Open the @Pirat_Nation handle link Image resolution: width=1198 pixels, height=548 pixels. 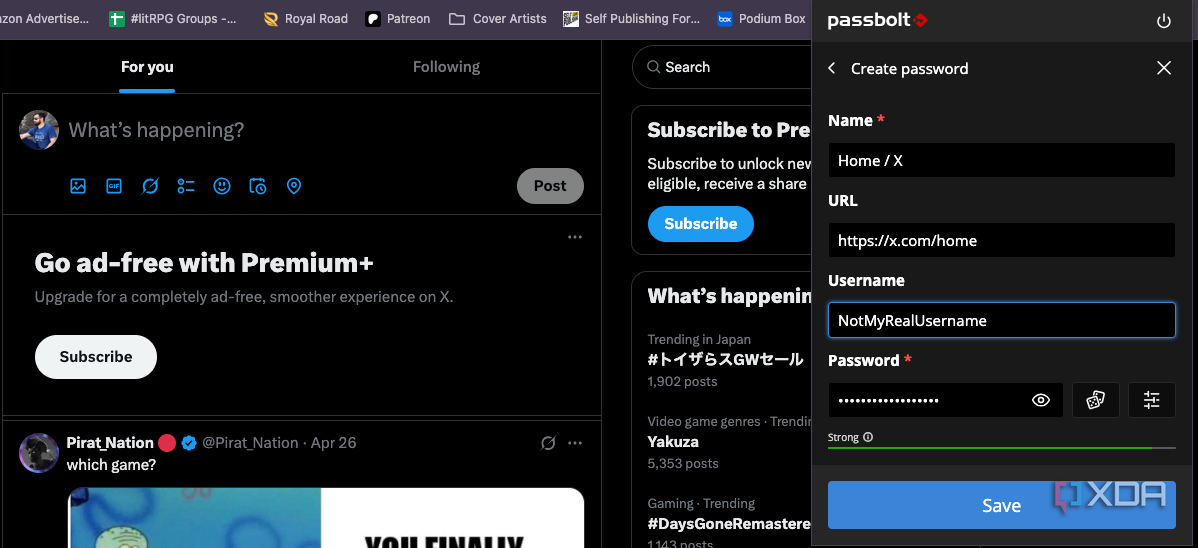point(250,443)
